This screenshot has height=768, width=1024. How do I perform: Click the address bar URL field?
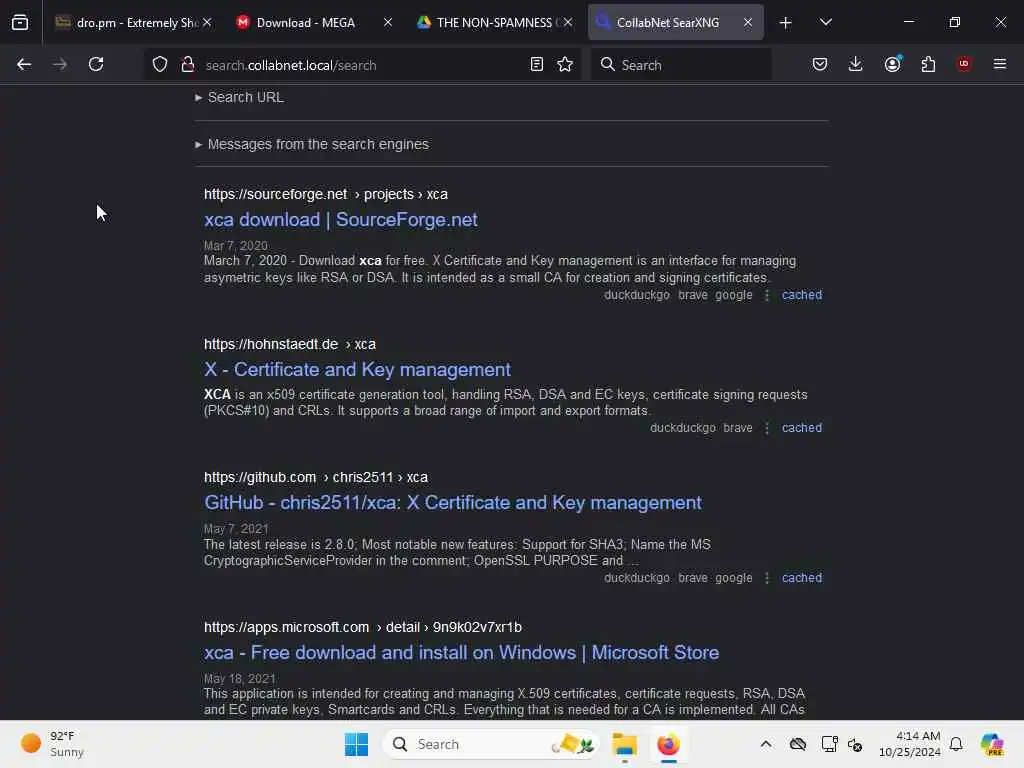tap(362, 65)
